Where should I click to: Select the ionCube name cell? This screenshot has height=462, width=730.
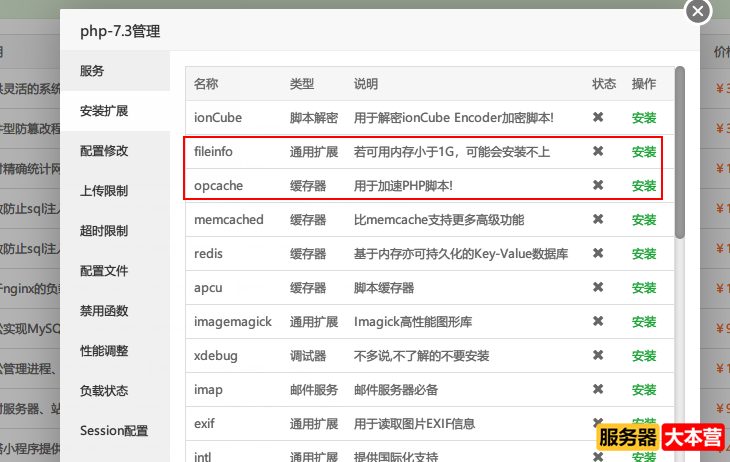pyautogui.click(x=218, y=118)
